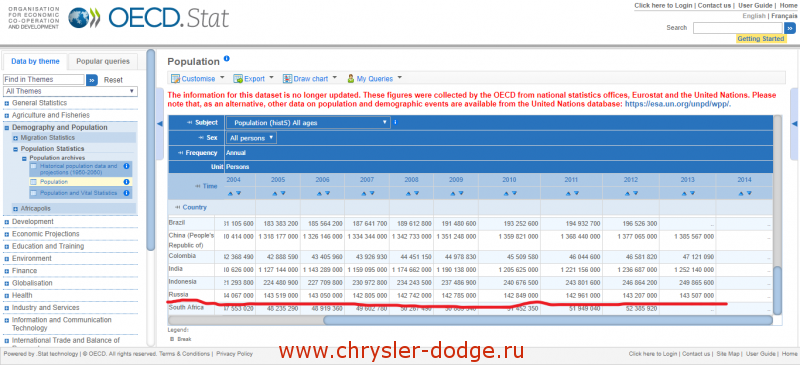800x365 pixels.
Task: Collapse Demography and Population theme
Action: coord(7,128)
